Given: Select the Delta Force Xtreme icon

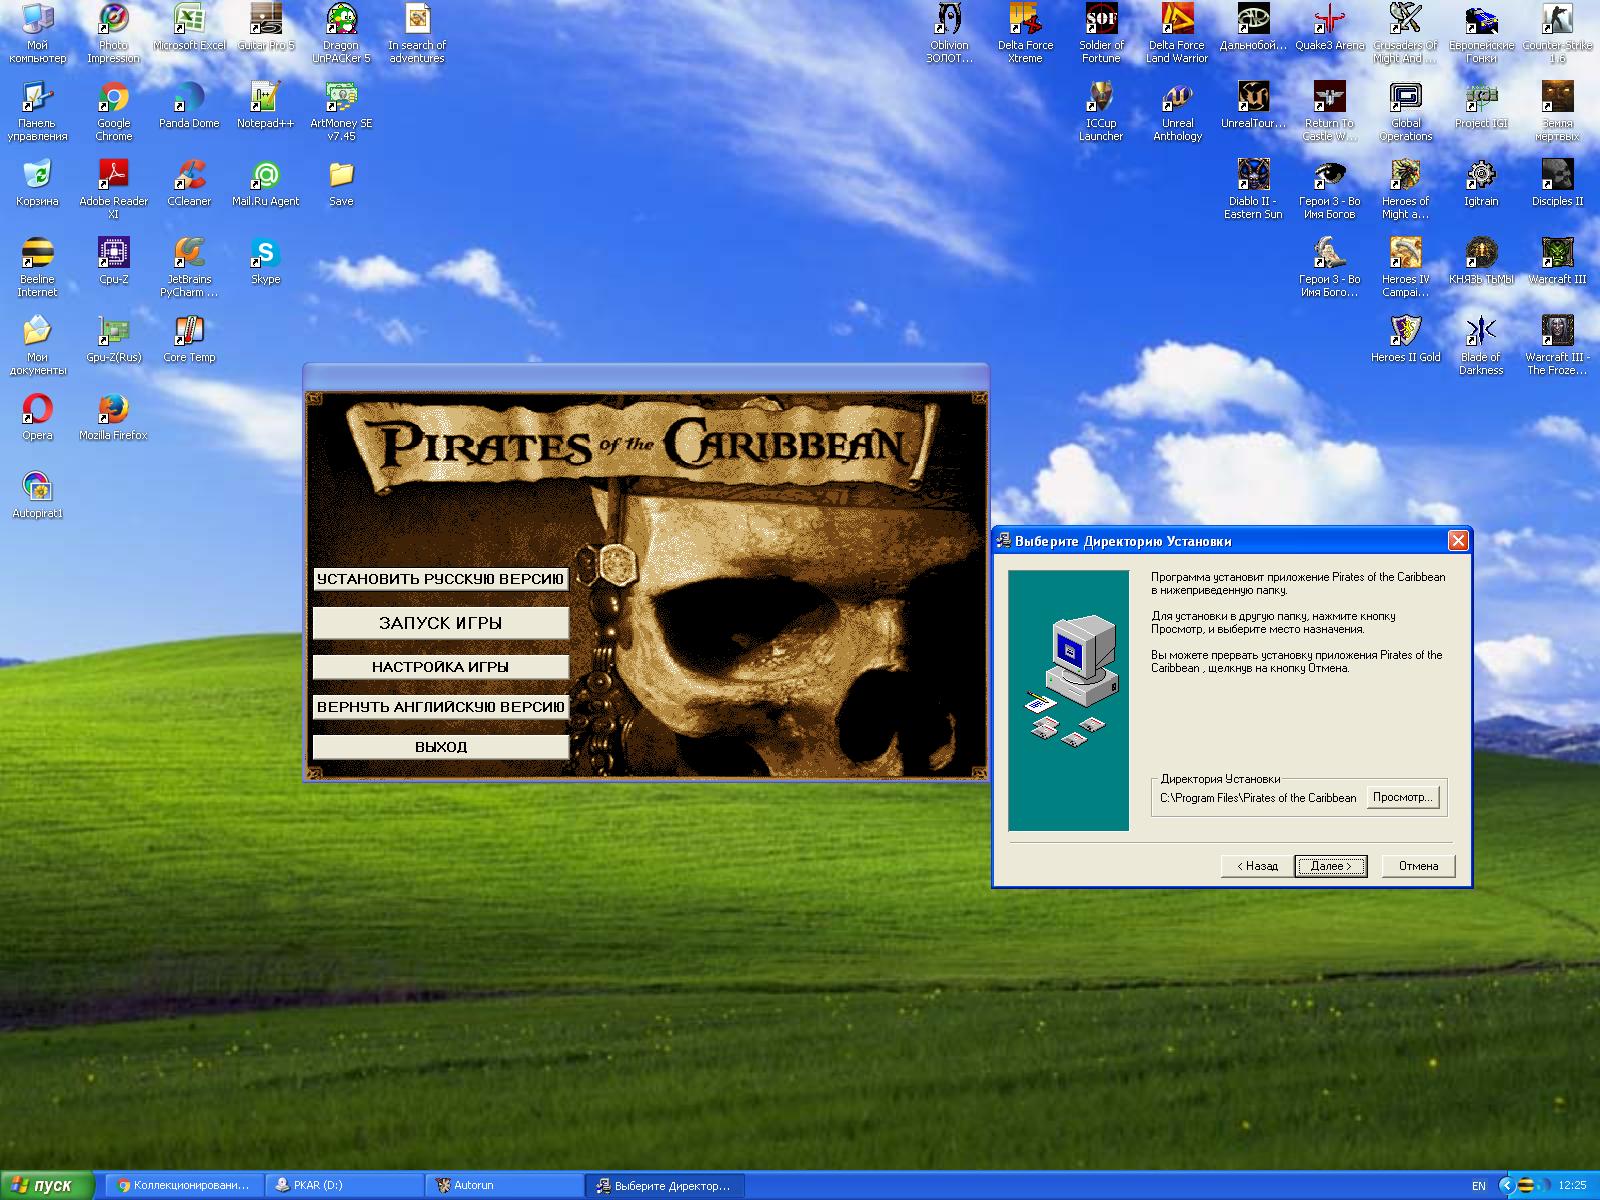Looking at the screenshot, I should (1025, 33).
